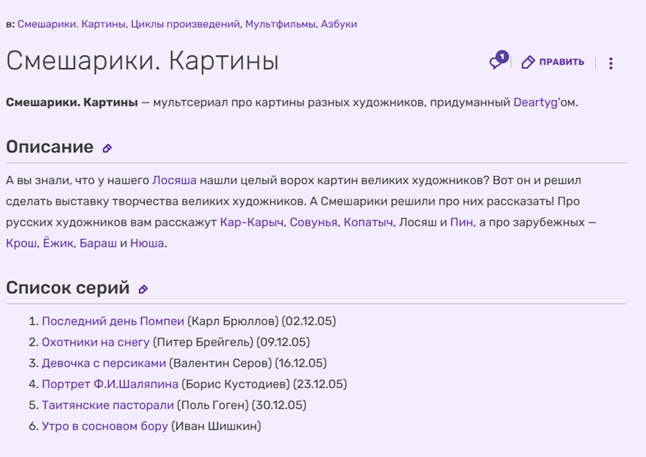Click the Описание heading text
The height and width of the screenshot is (457, 646).
(x=50, y=147)
